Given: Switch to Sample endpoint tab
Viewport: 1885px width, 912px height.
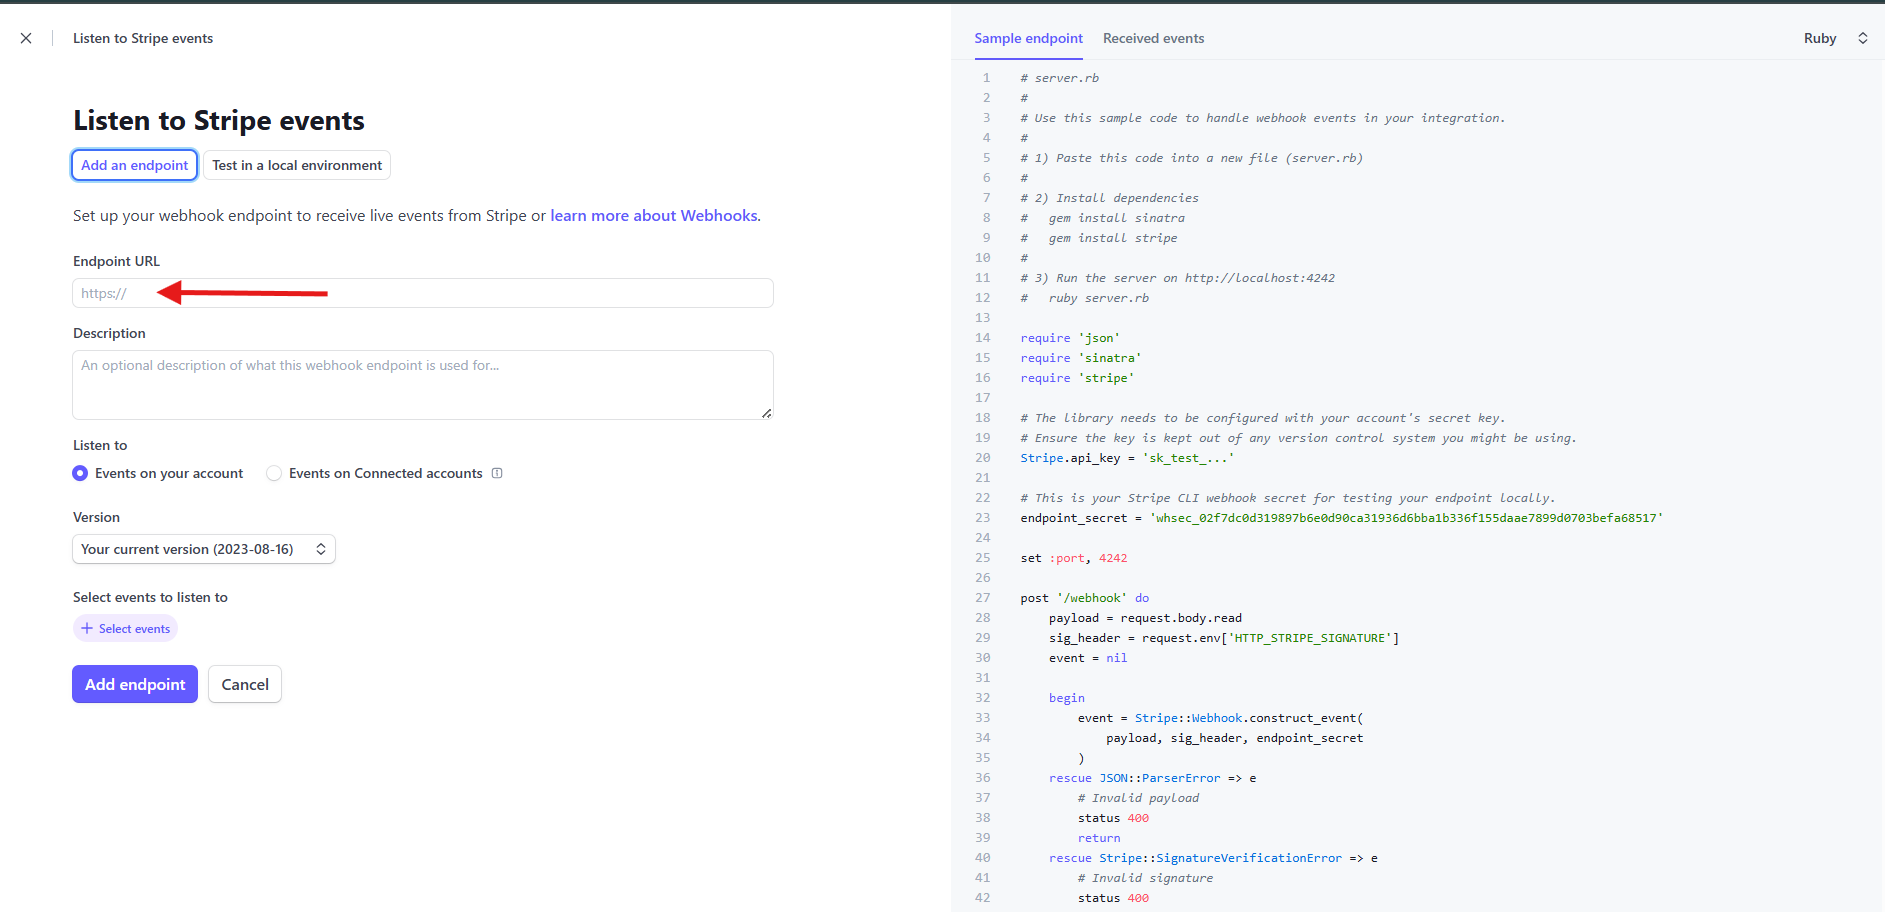Looking at the screenshot, I should click(1028, 38).
